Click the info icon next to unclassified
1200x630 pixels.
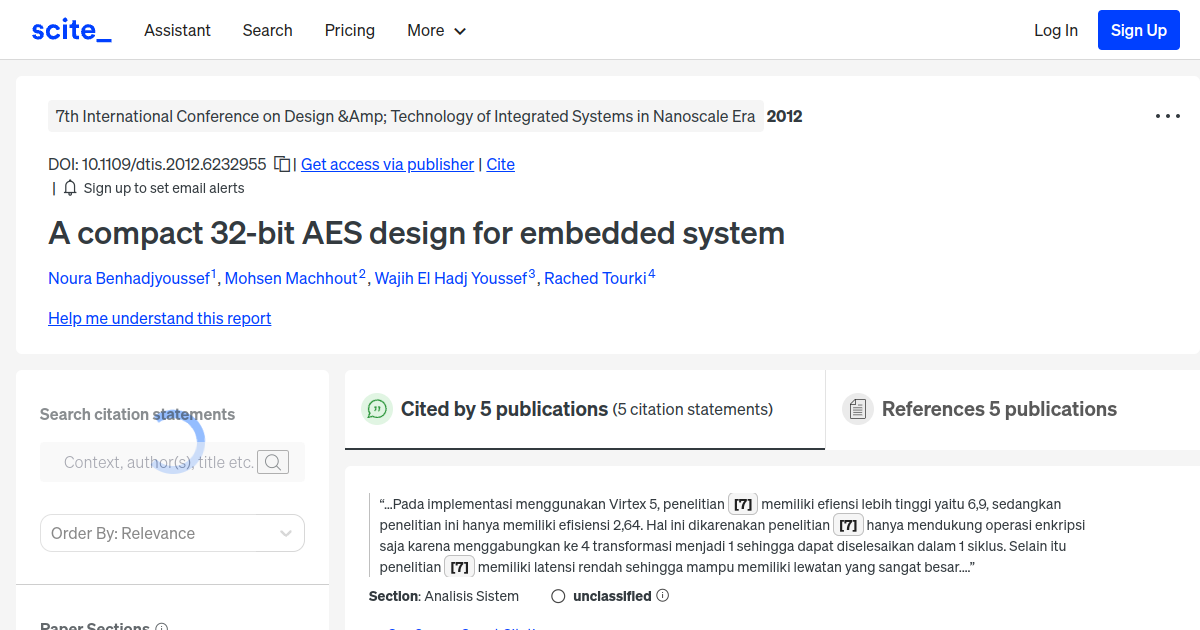click(663, 595)
